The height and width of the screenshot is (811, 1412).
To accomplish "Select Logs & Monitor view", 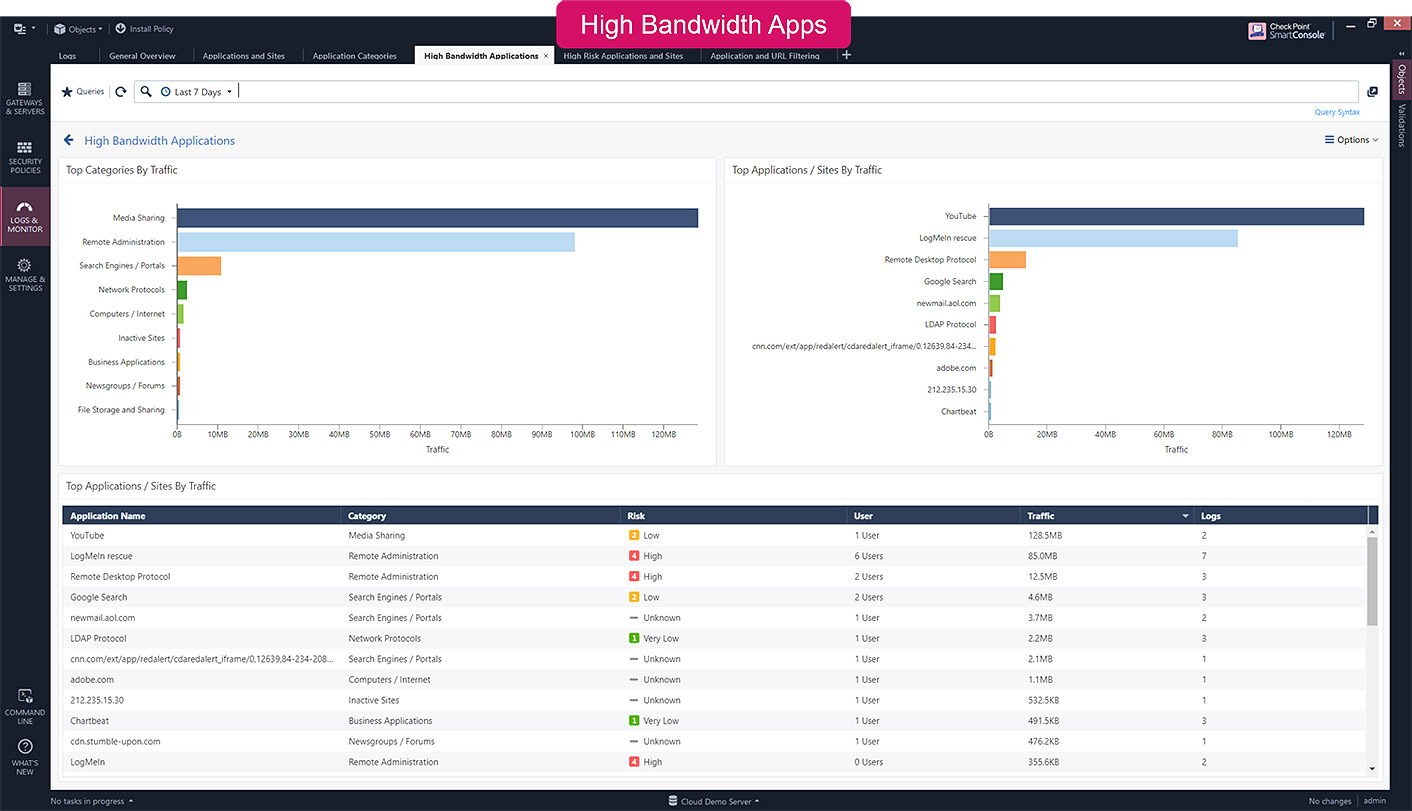I will (25, 217).
